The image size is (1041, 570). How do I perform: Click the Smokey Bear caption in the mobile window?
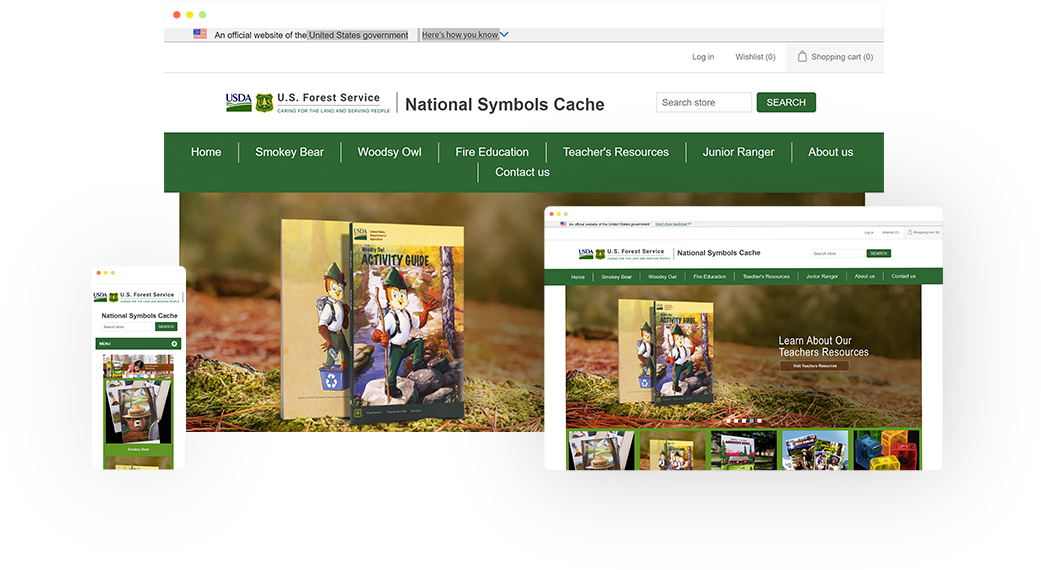pyautogui.click(x=138, y=449)
